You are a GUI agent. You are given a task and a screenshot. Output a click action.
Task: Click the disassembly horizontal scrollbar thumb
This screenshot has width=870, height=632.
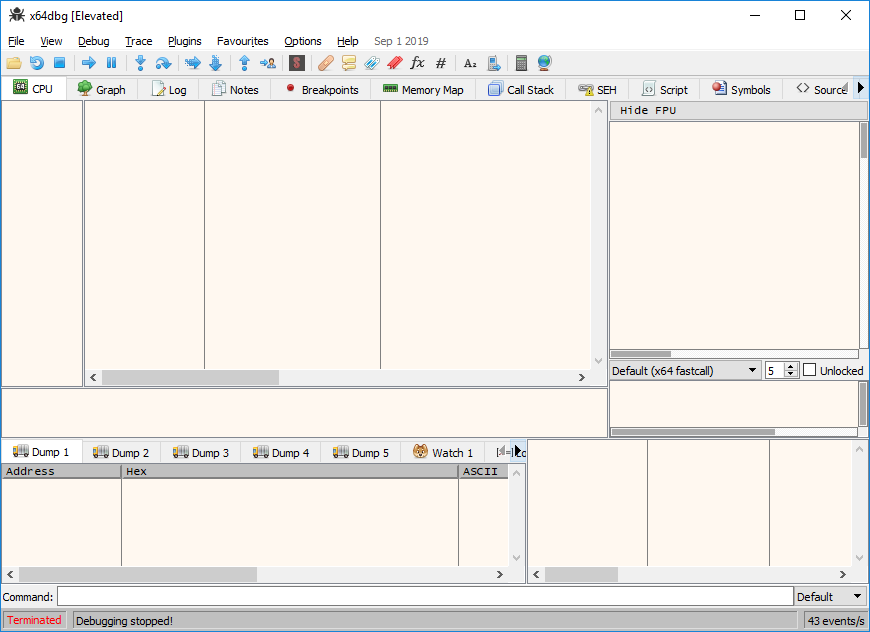pyautogui.click(x=190, y=377)
